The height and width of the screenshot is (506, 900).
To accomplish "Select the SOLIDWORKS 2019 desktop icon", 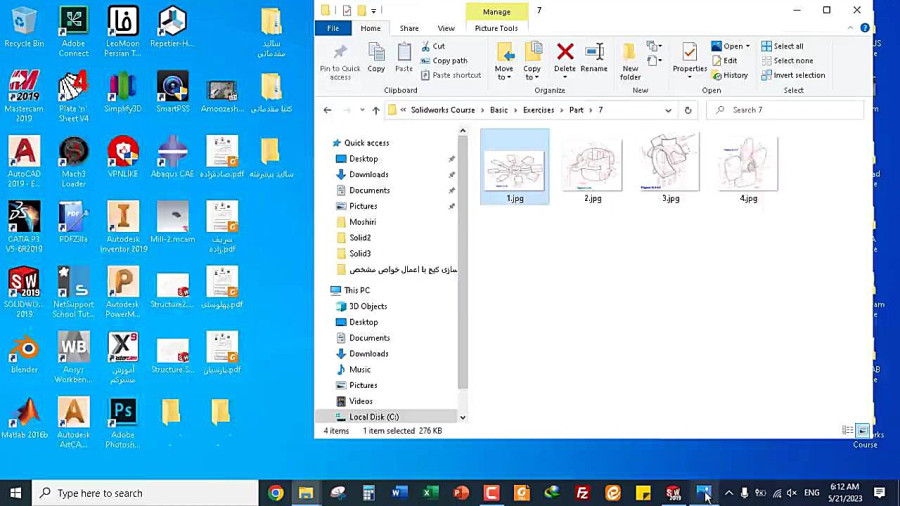I will (x=24, y=291).
